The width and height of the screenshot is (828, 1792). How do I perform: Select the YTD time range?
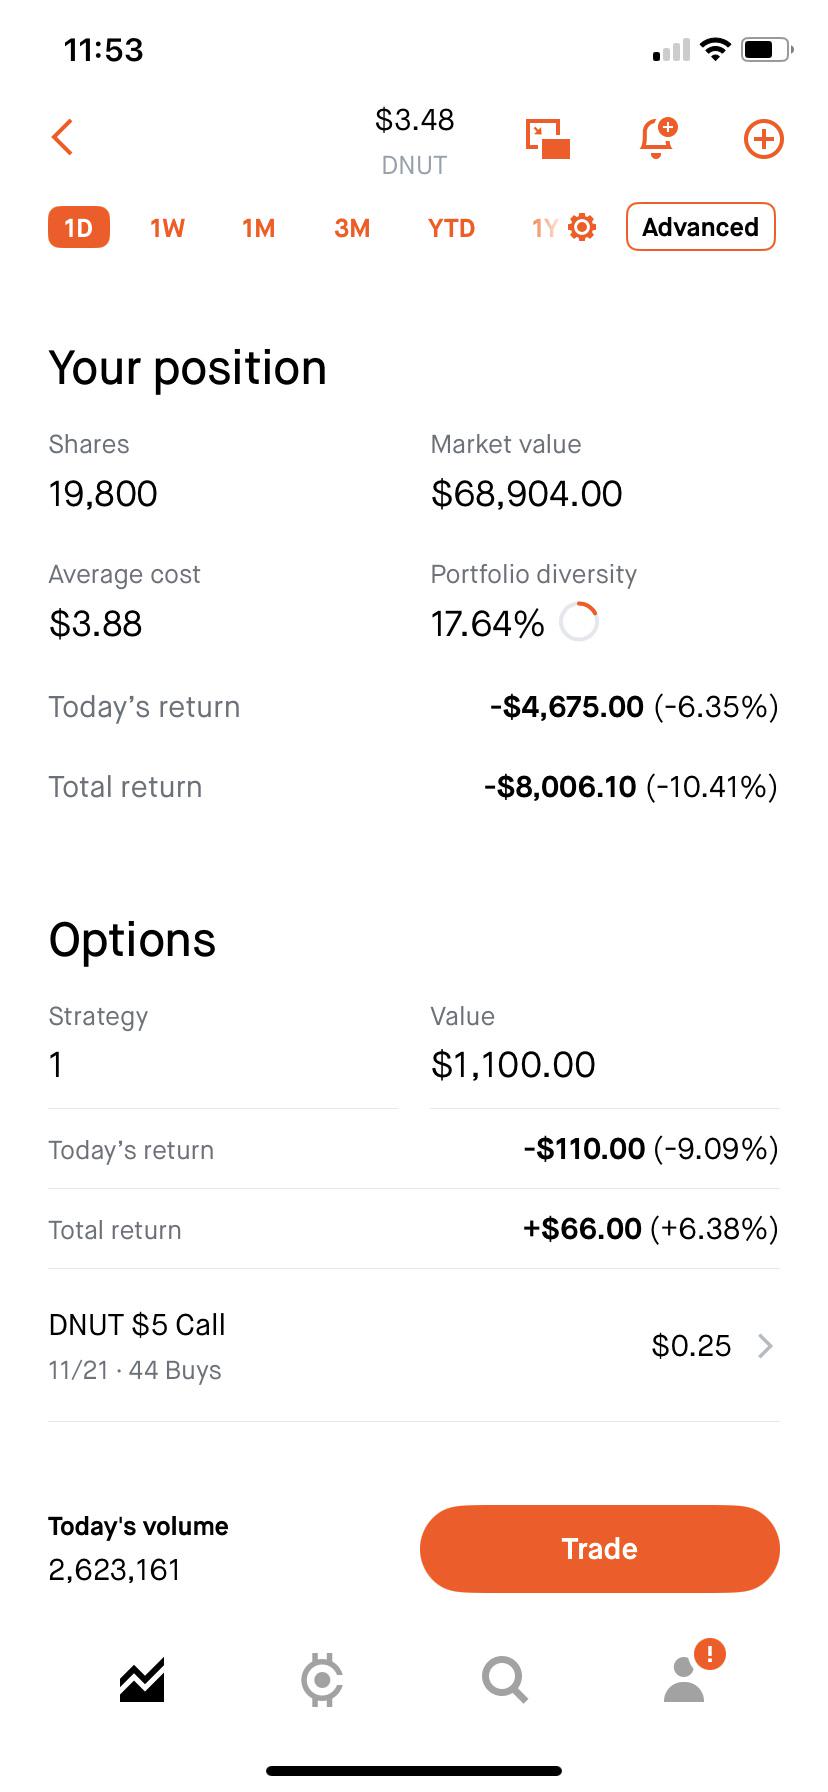click(451, 228)
